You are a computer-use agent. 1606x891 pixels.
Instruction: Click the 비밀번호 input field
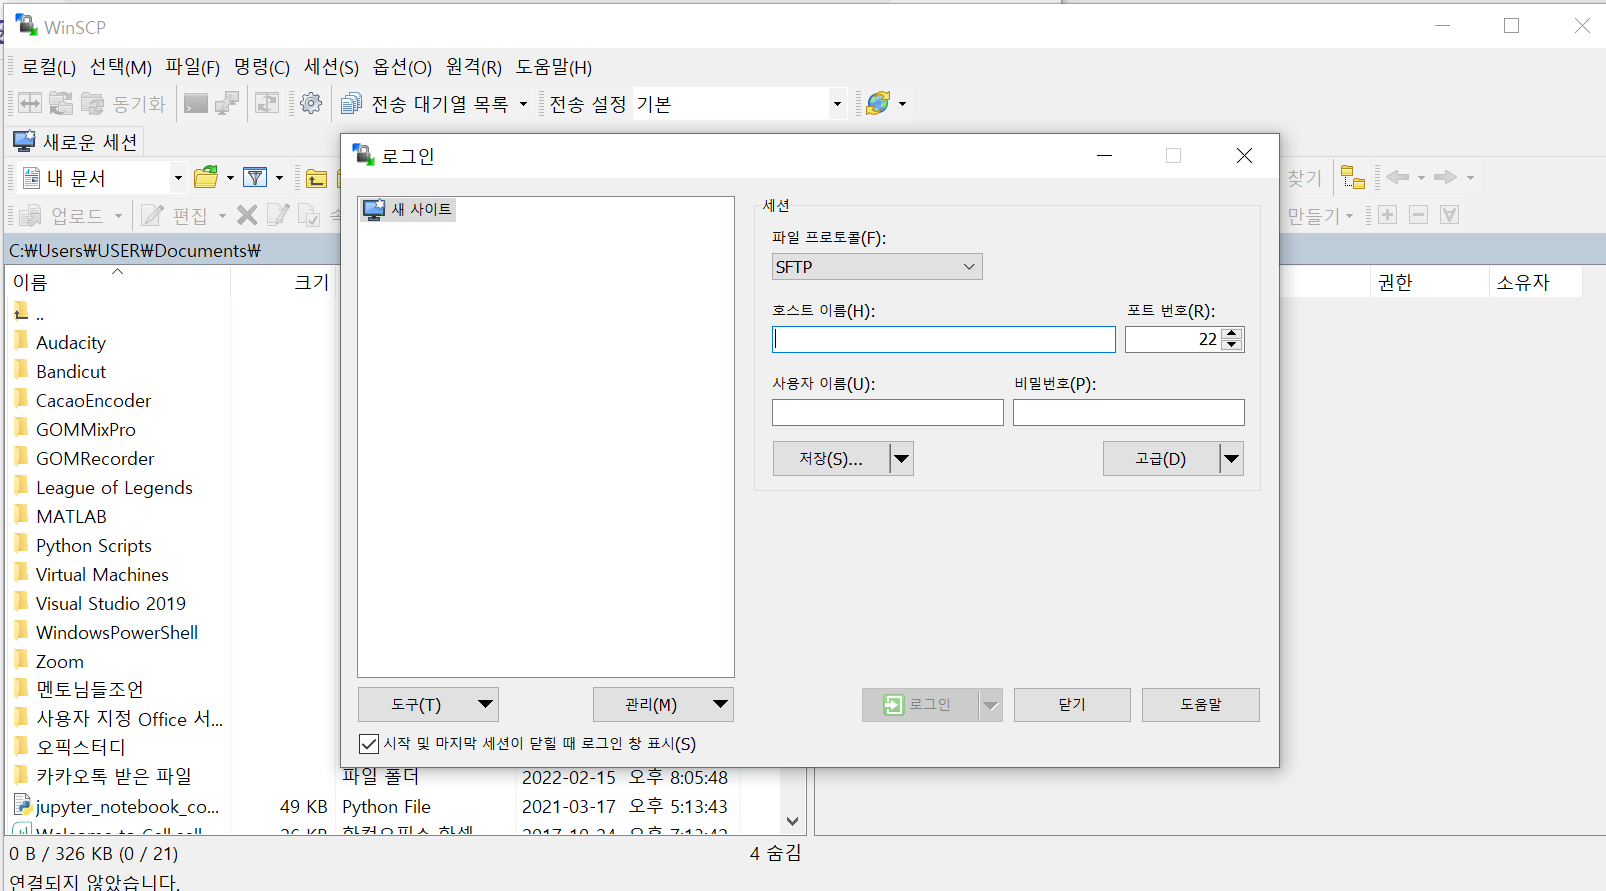point(1129,412)
